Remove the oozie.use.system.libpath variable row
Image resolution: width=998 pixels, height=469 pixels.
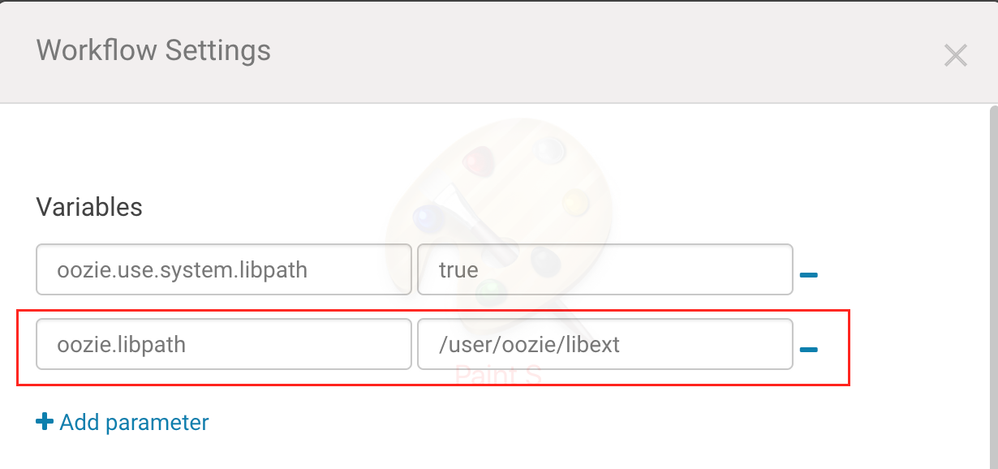click(x=809, y=273)
